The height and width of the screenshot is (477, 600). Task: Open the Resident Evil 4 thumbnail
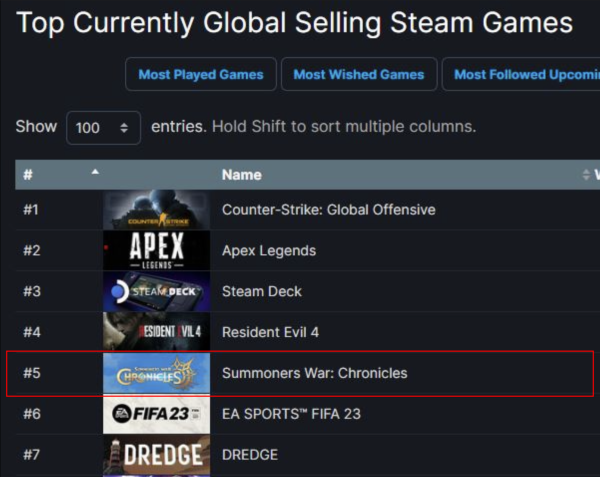(156, 332)
